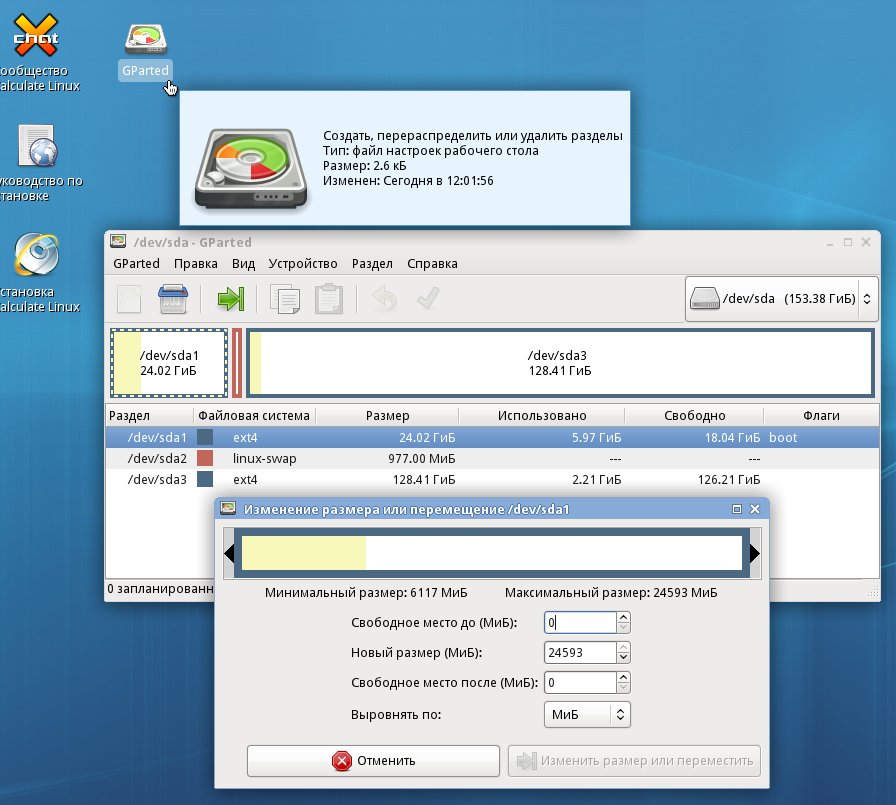Open the Раздел menu

pos(372,263)
